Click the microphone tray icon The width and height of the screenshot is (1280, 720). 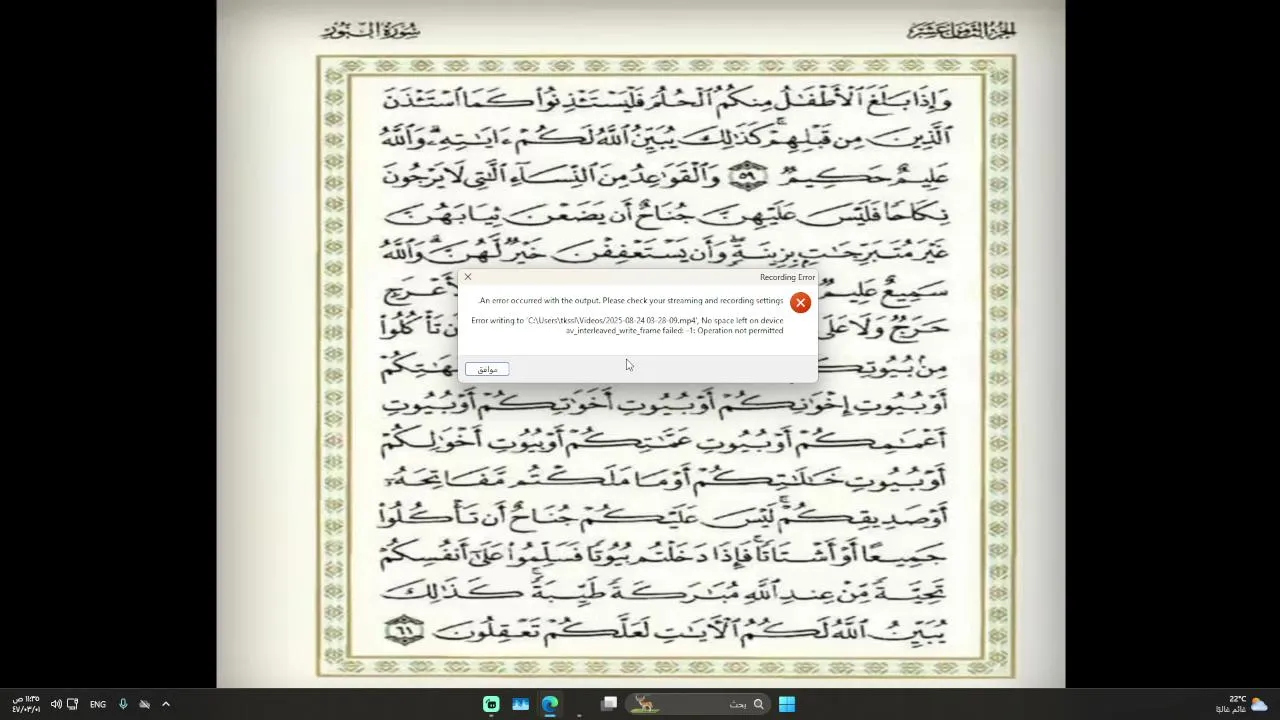(x=123, y=704)
